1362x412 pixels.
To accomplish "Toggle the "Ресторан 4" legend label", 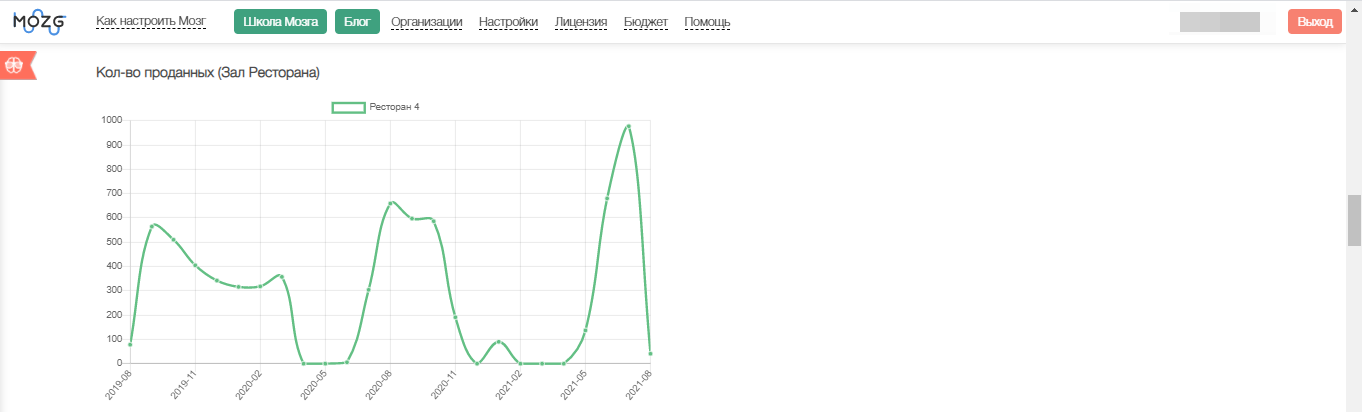I will [394, 107].
